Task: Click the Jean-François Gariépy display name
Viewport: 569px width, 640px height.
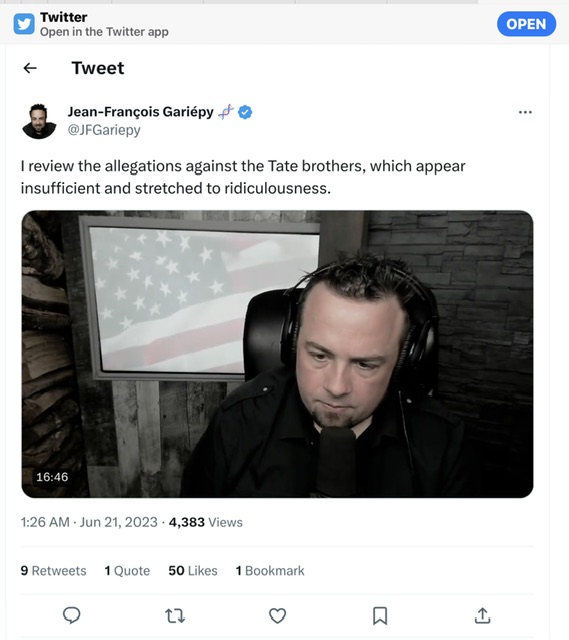Action: point(140,111)
